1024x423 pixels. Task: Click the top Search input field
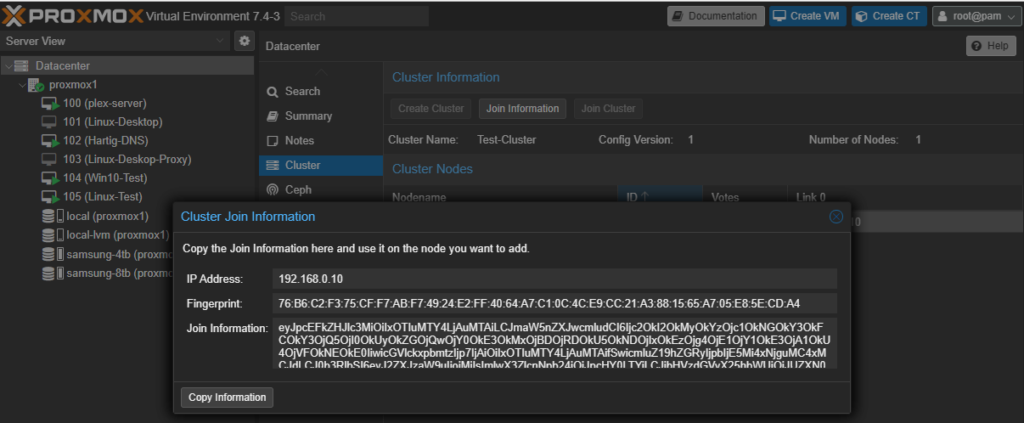tap(357, 16)
